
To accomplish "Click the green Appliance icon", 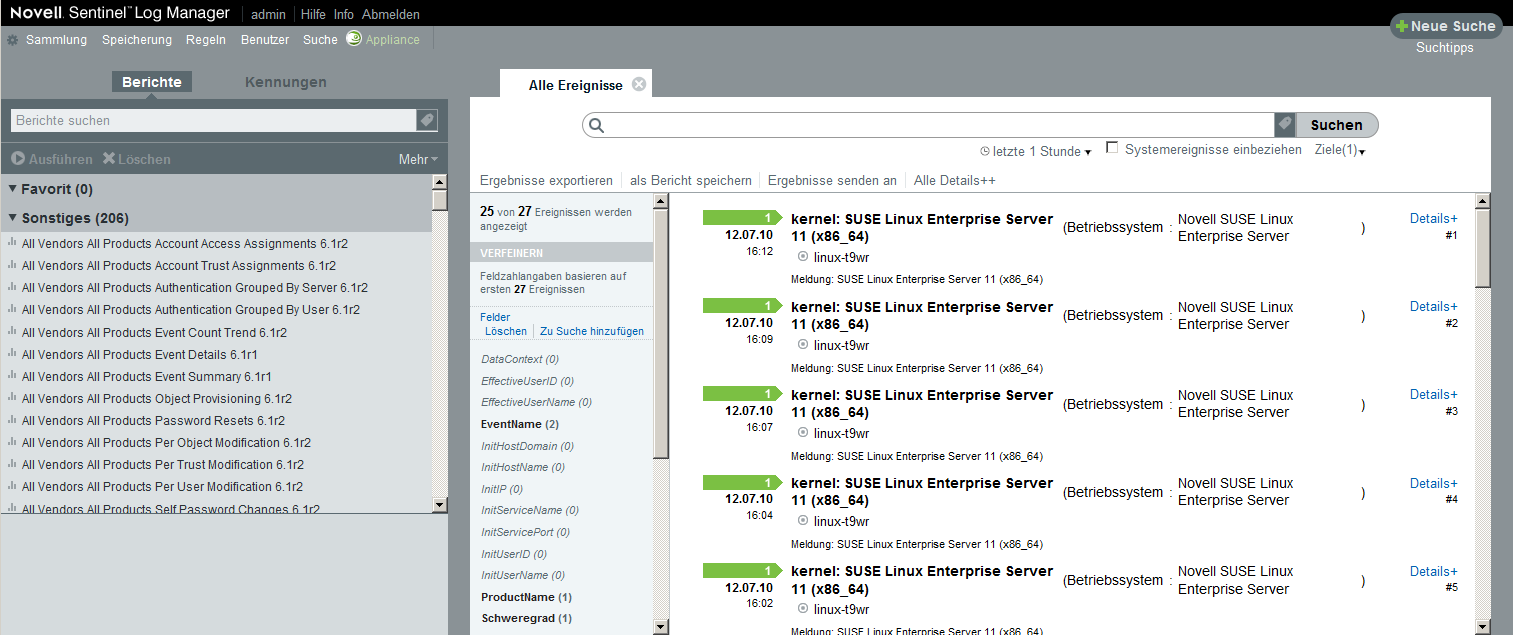I will coord(354,39).
